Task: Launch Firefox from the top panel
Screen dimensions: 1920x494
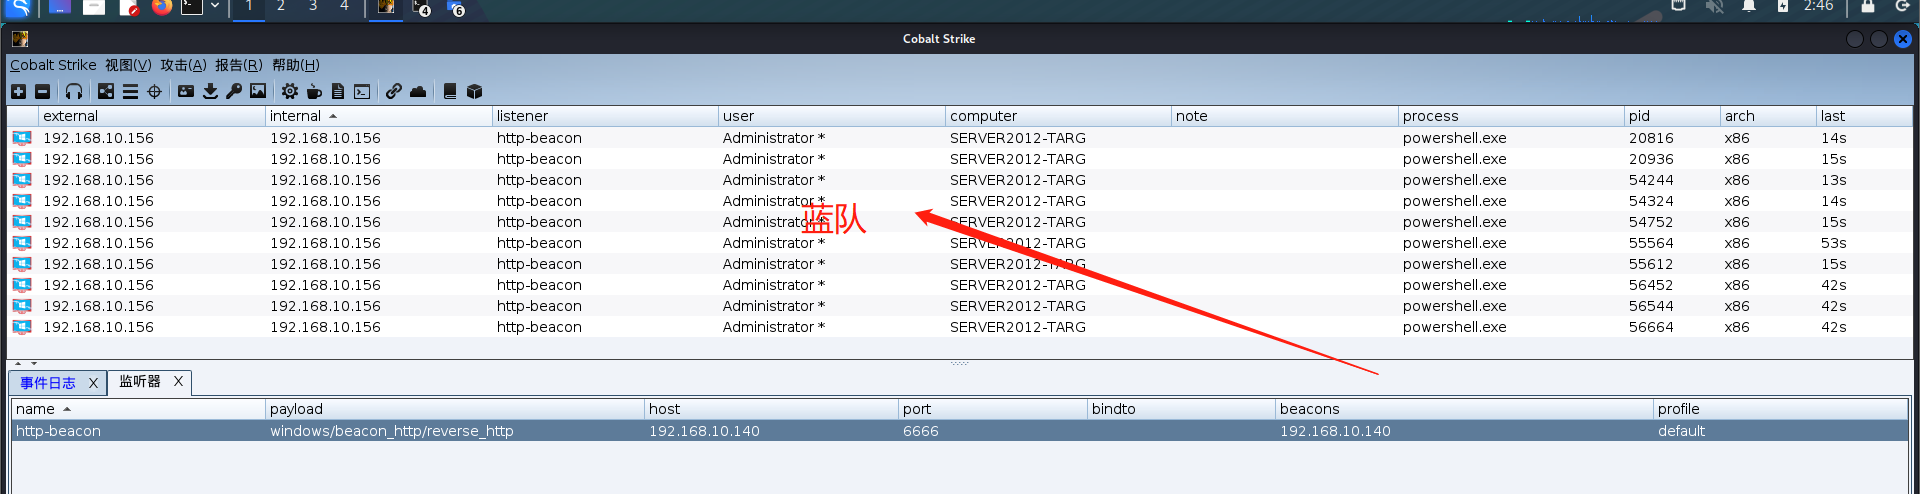Action: pos(162,7)
